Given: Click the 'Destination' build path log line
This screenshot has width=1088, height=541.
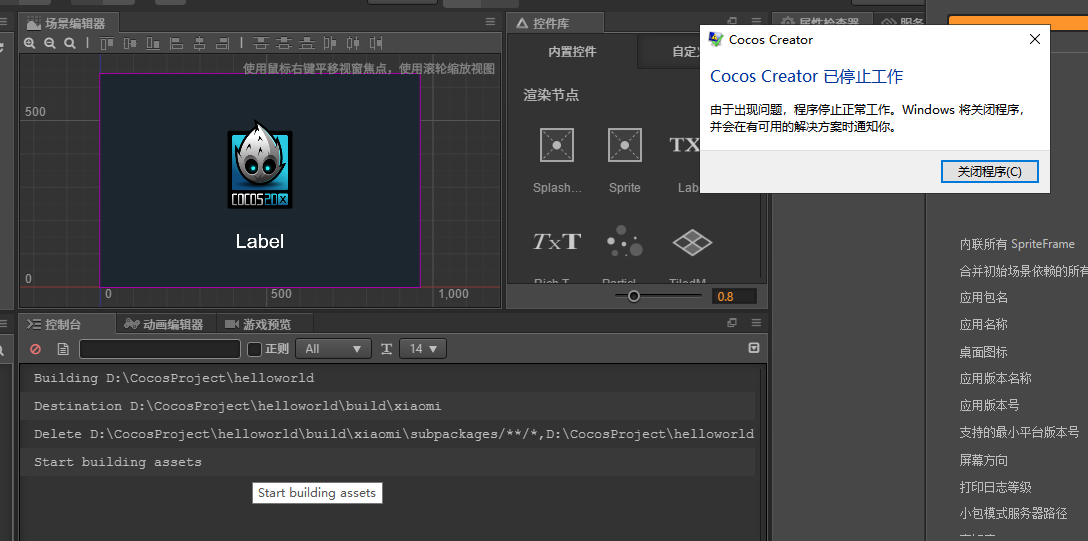Looking at the screenshot, I should (x=387, y=406).
